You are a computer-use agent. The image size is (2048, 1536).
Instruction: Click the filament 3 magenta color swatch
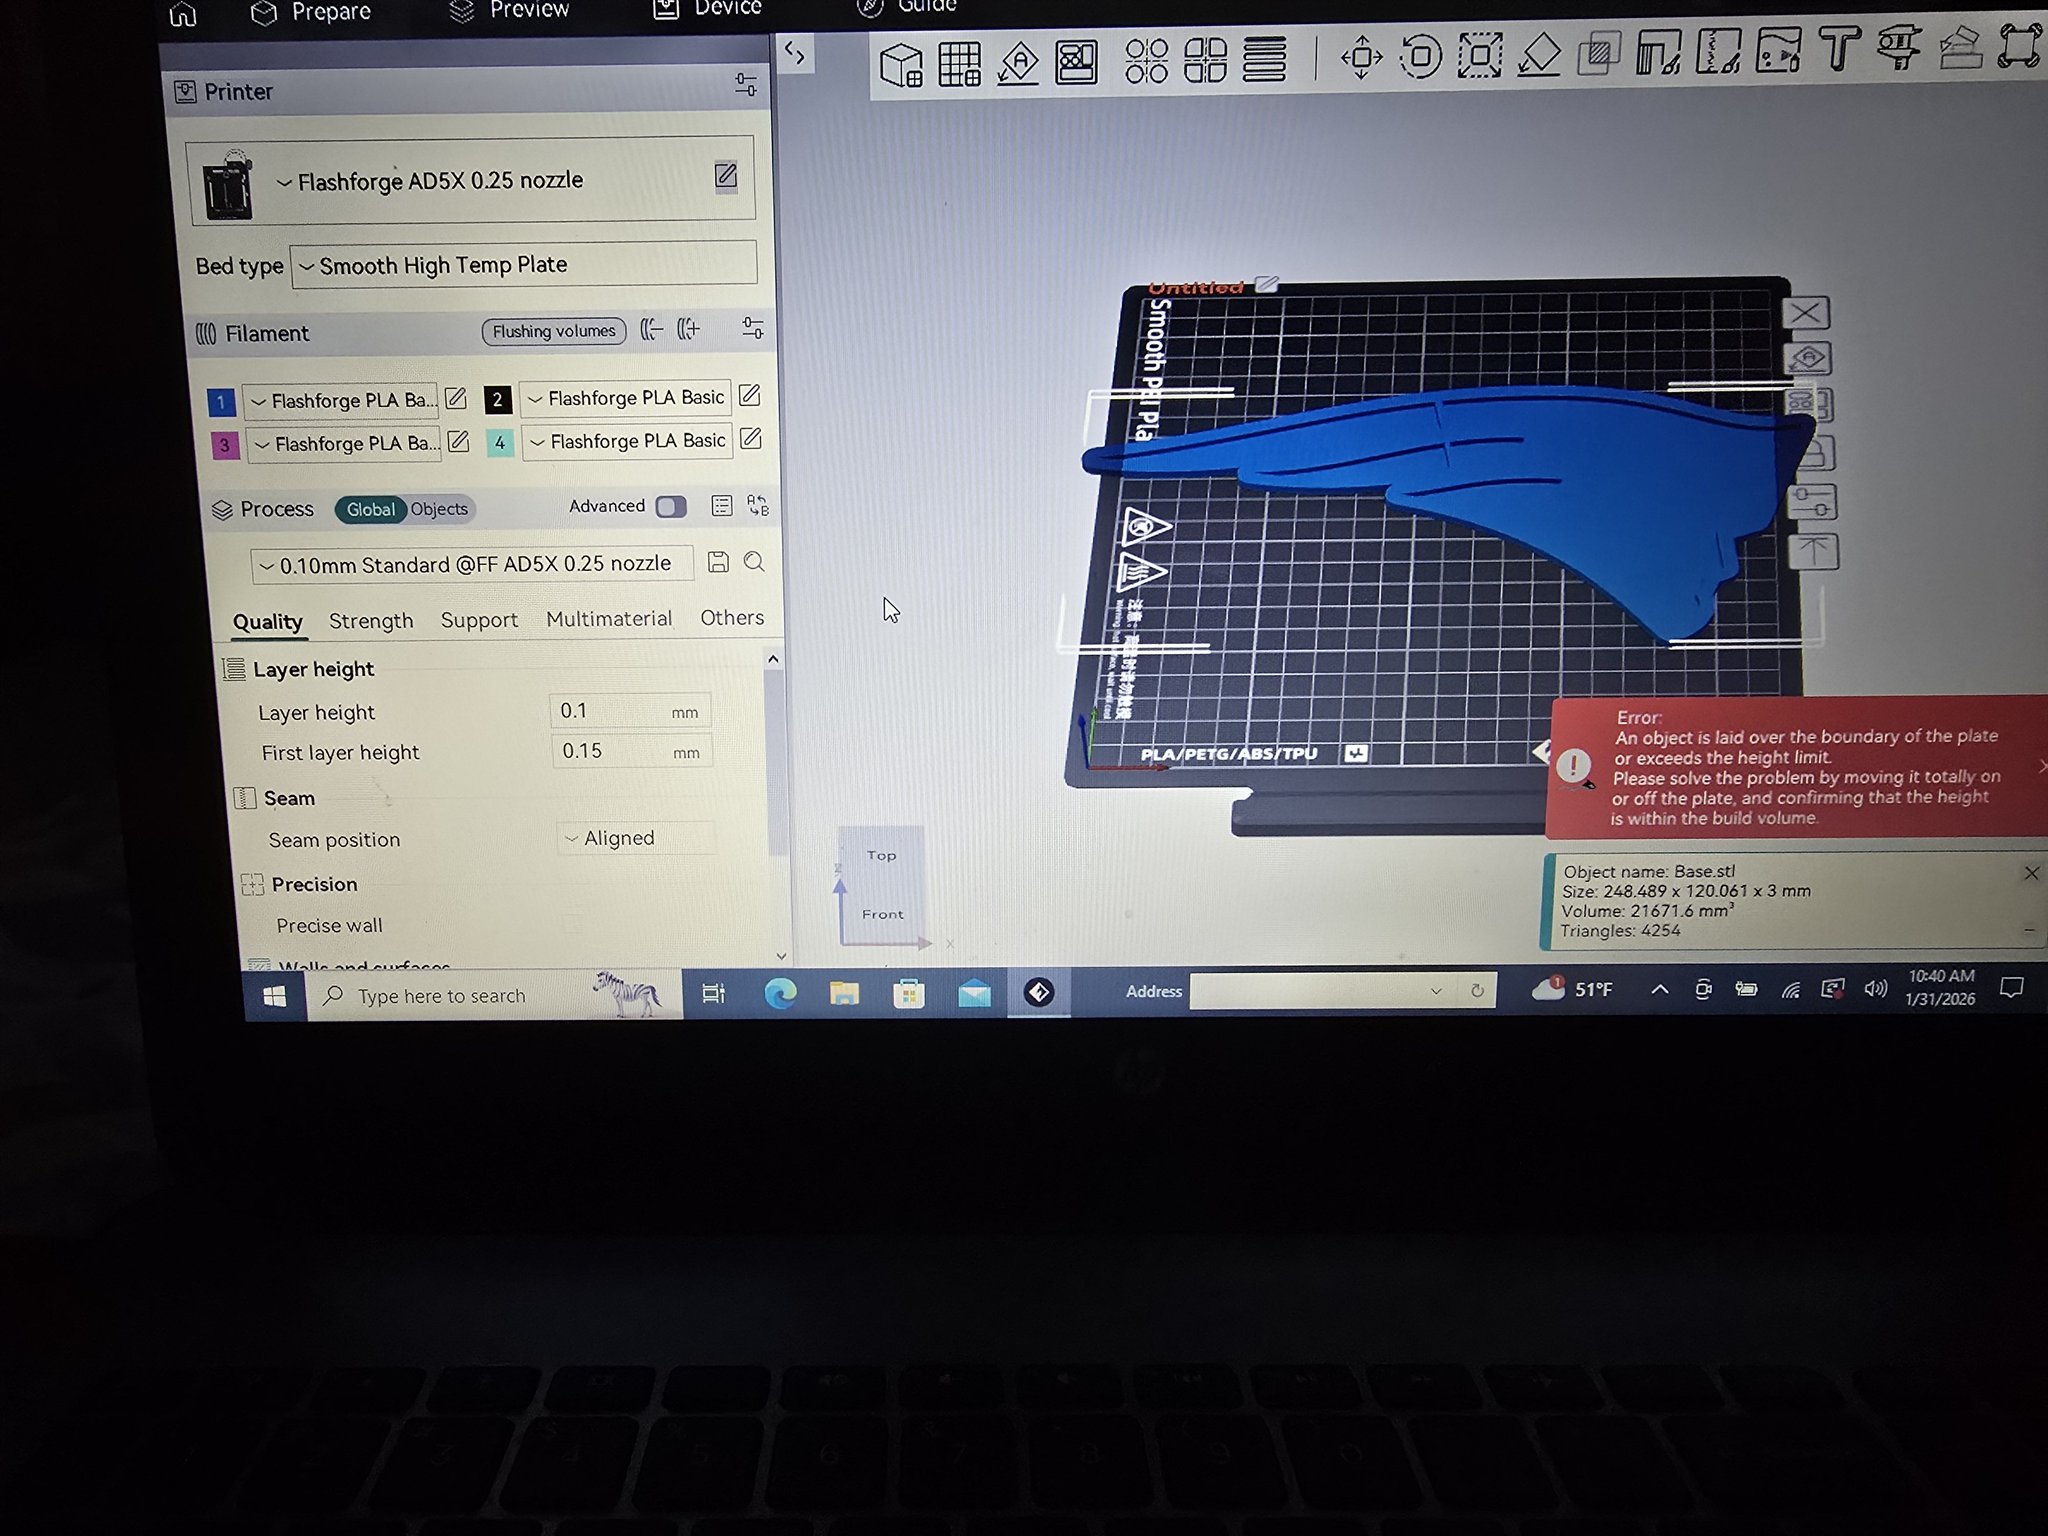coord(224,445)
